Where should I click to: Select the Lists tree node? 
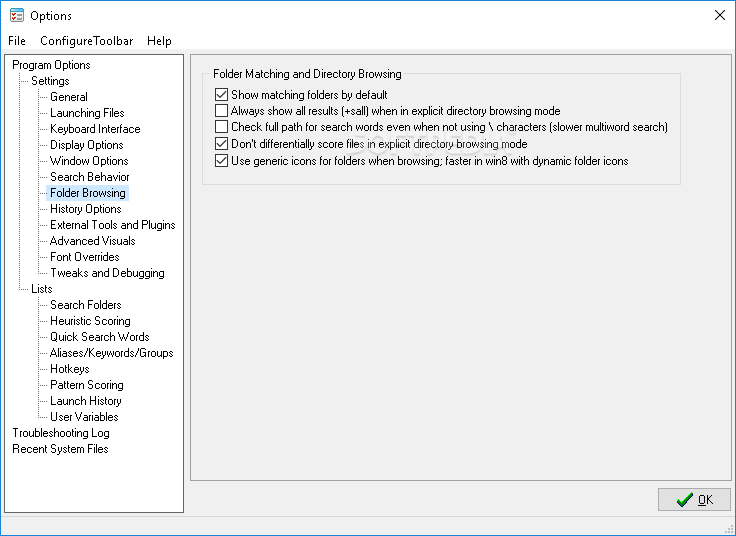(42, 289)
